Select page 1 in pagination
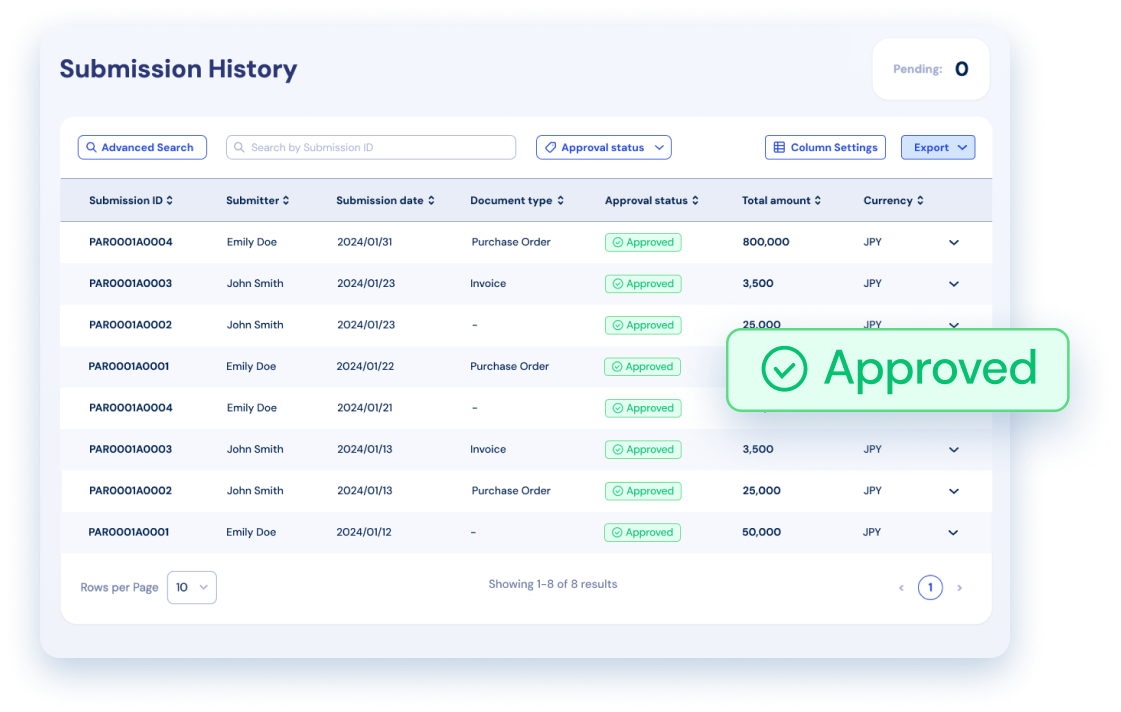 pos(930,588)
